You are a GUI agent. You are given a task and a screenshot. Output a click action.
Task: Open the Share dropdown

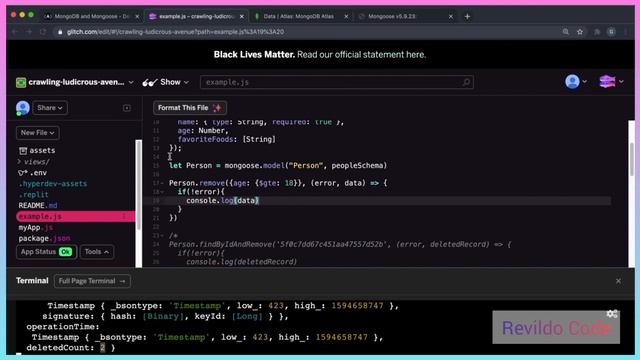pyautogui.click(x=50, y=108)
